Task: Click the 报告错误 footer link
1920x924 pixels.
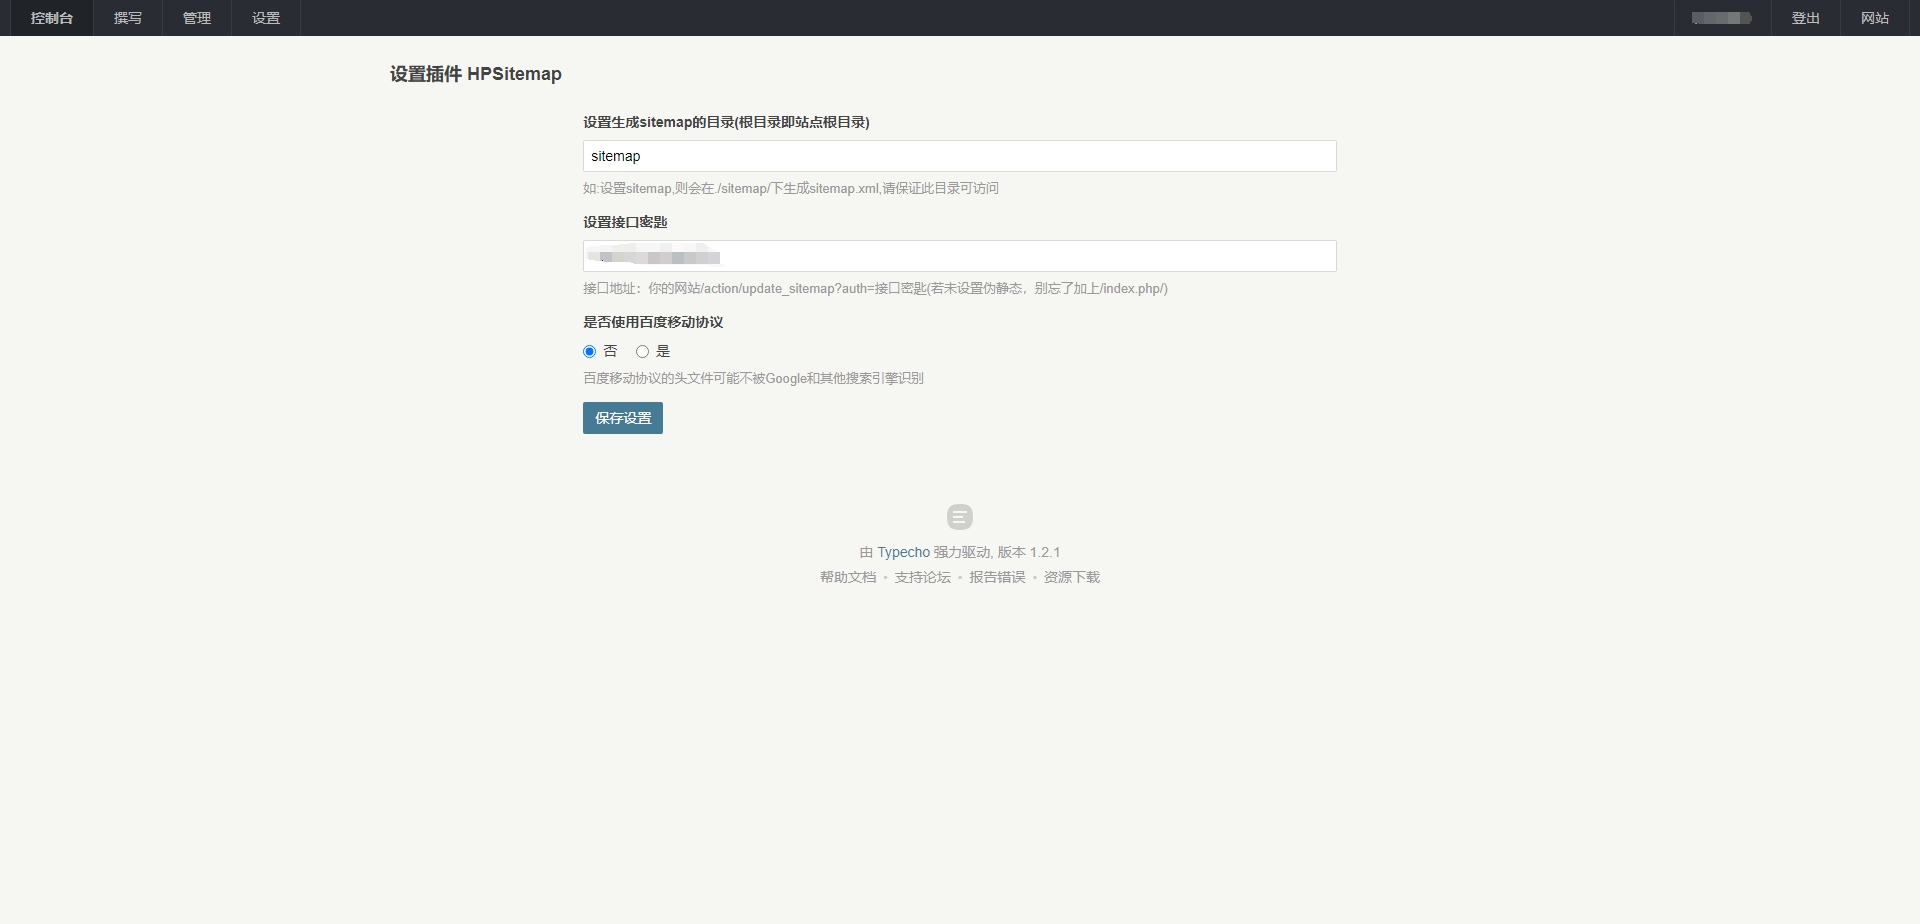Action: point(997,577)
